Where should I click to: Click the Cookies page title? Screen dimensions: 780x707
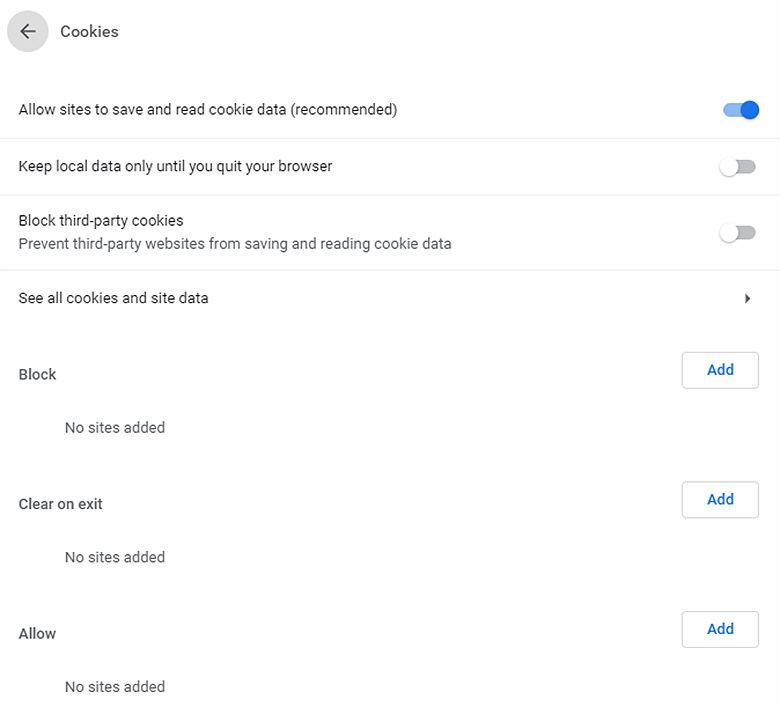[89, 32]
